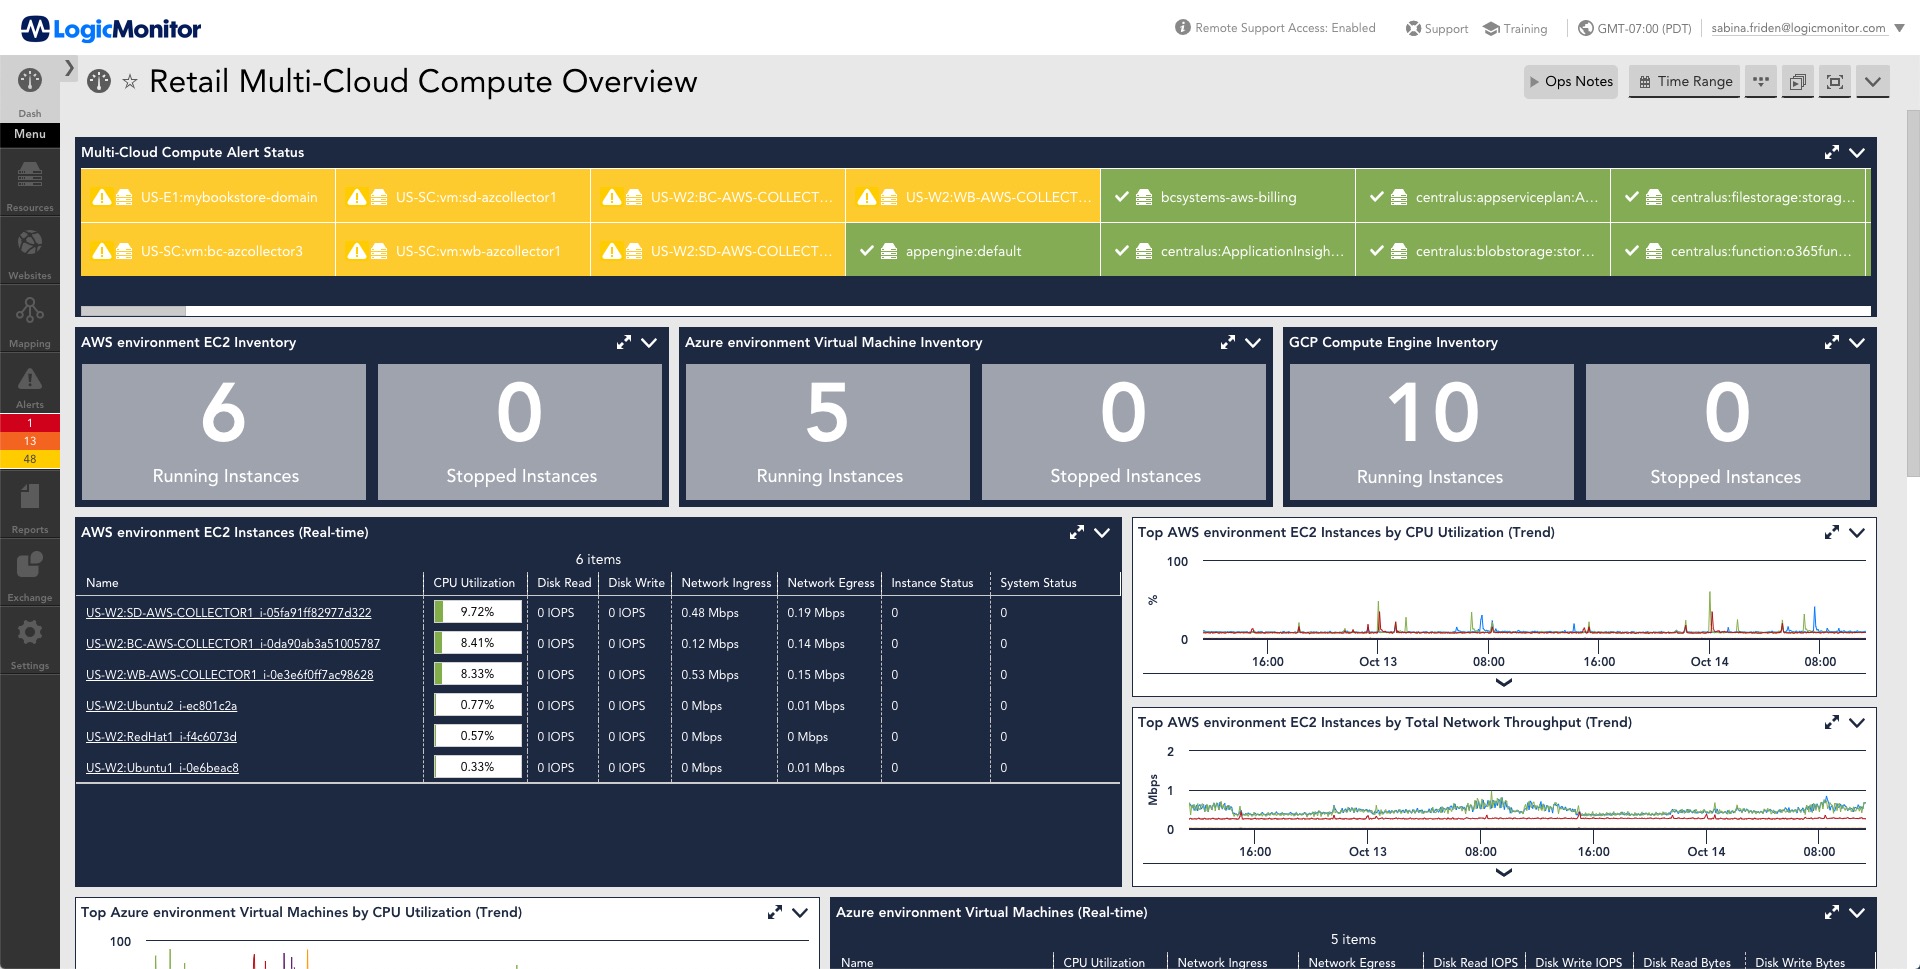
Task: Open the Websites section from the sidebar
Action: [29, 248]
